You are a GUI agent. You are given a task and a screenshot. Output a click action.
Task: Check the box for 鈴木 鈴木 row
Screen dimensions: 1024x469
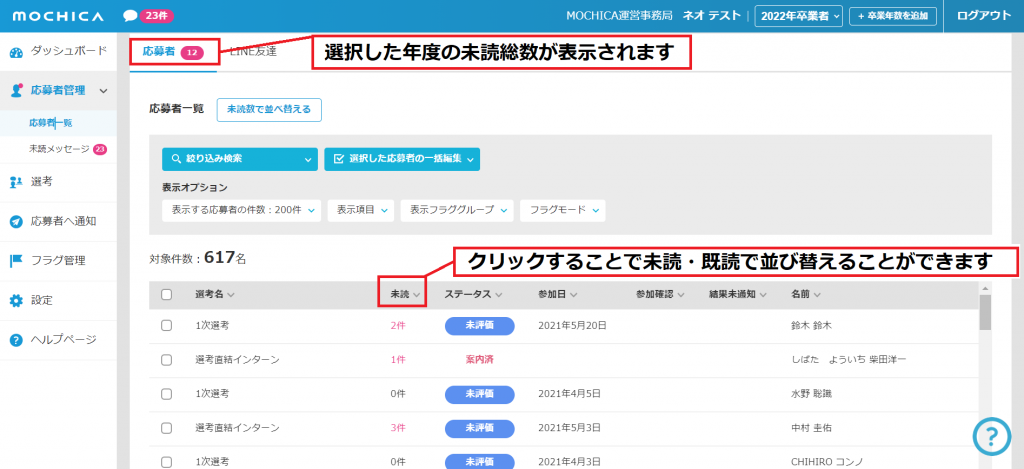[x=167, y=326]
